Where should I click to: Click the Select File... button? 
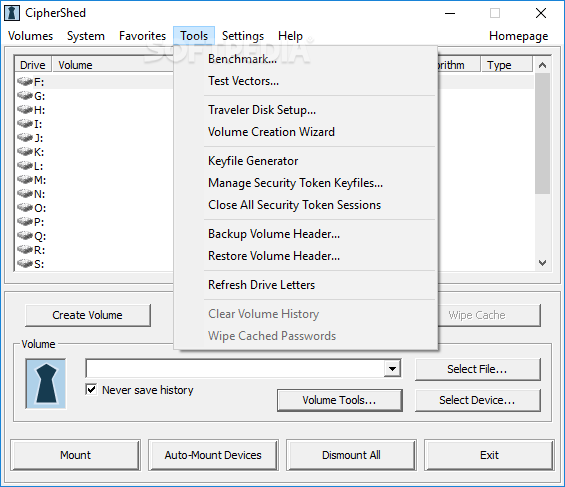point(477,369)
